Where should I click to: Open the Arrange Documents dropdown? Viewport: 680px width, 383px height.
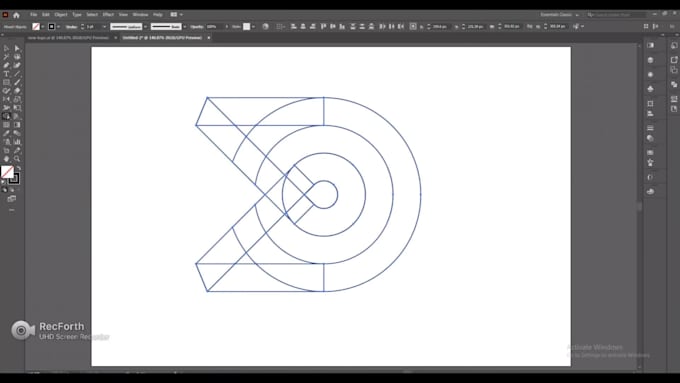177,15
